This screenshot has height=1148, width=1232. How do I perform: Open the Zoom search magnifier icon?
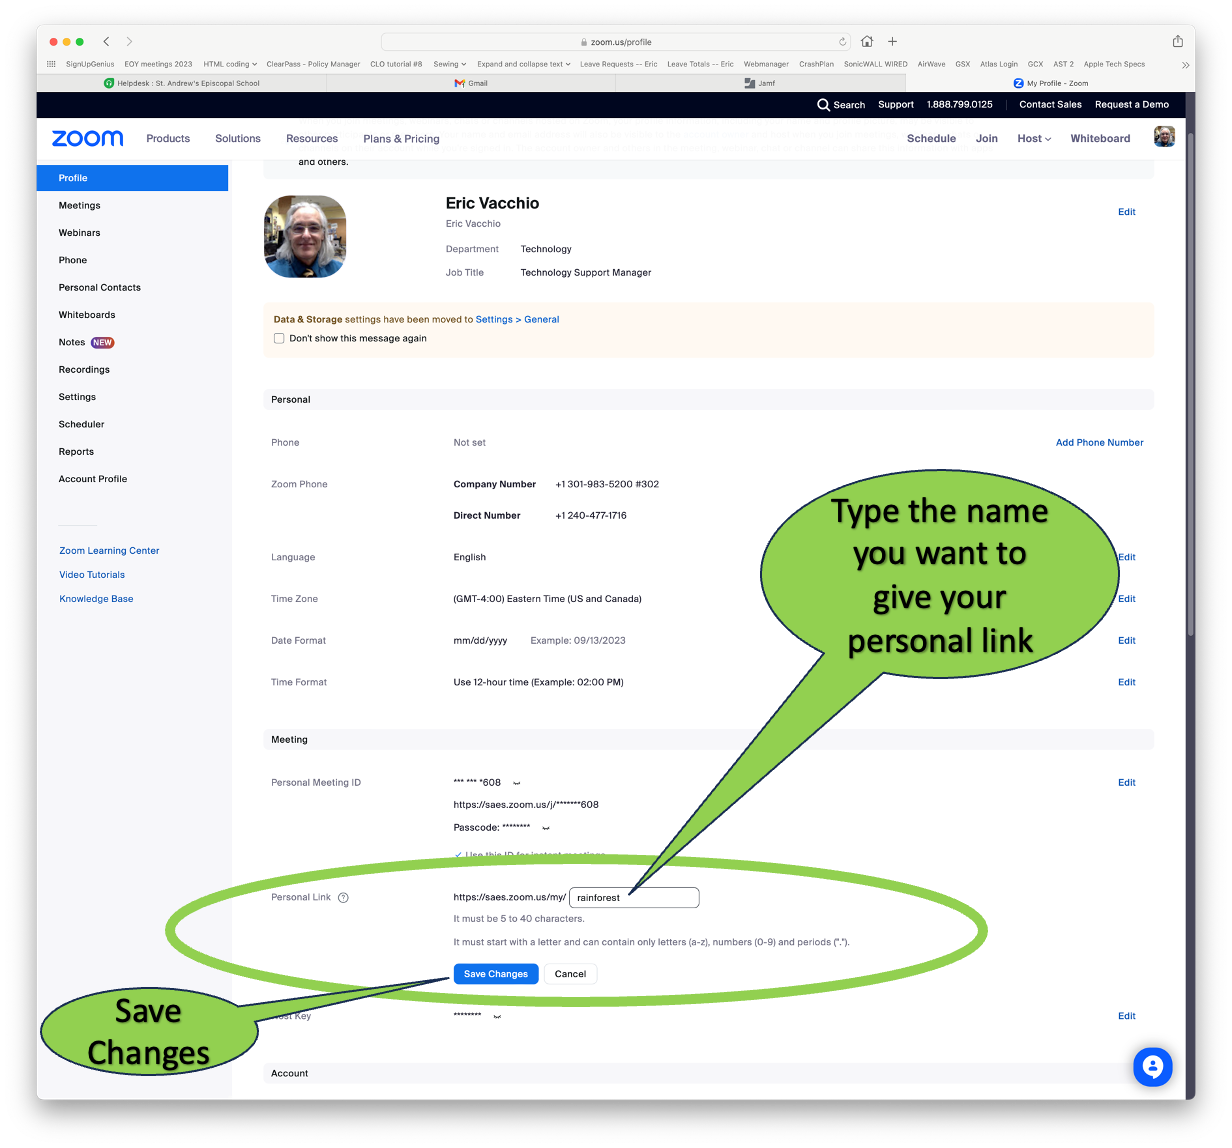tap(823, 104)
